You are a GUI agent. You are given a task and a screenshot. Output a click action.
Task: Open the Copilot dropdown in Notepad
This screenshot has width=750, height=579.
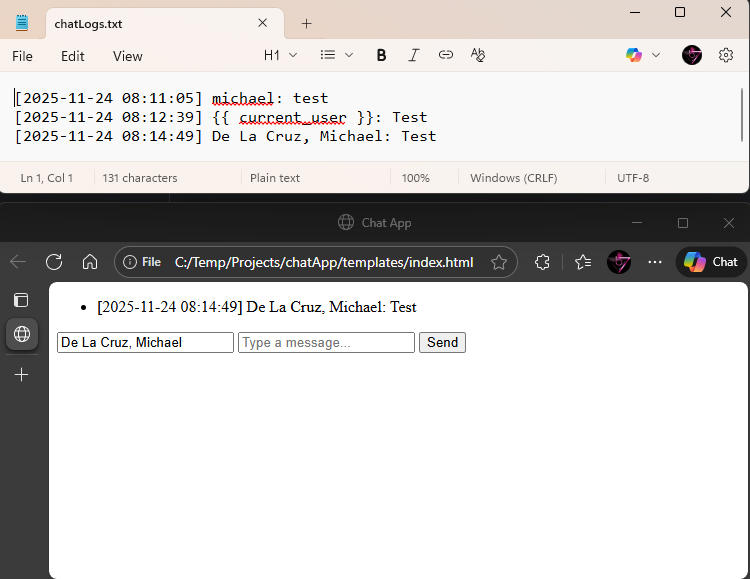[x=643, y=56]
